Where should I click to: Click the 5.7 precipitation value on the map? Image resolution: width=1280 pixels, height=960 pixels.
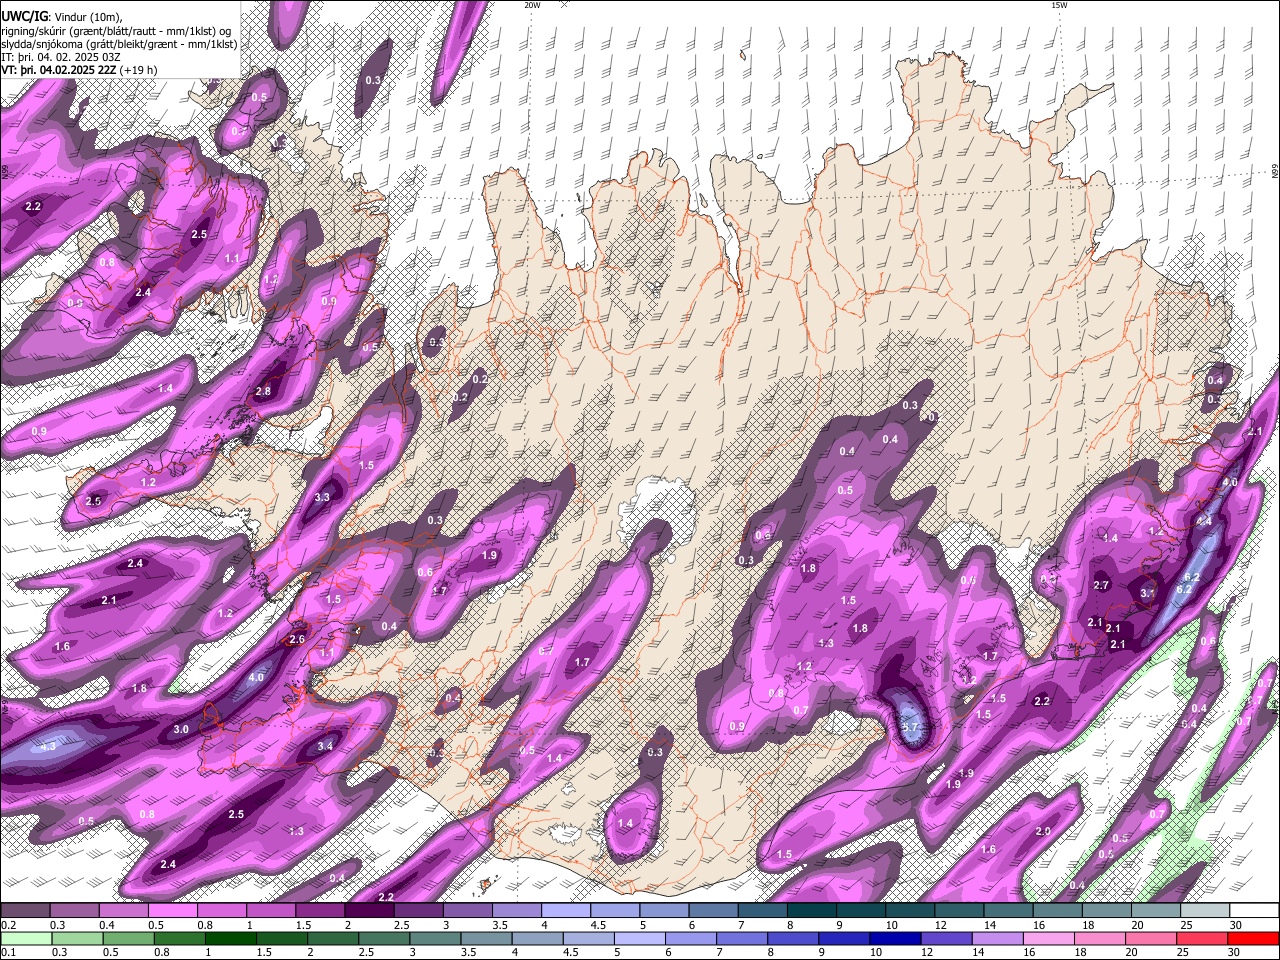click(x=909, y=727)
